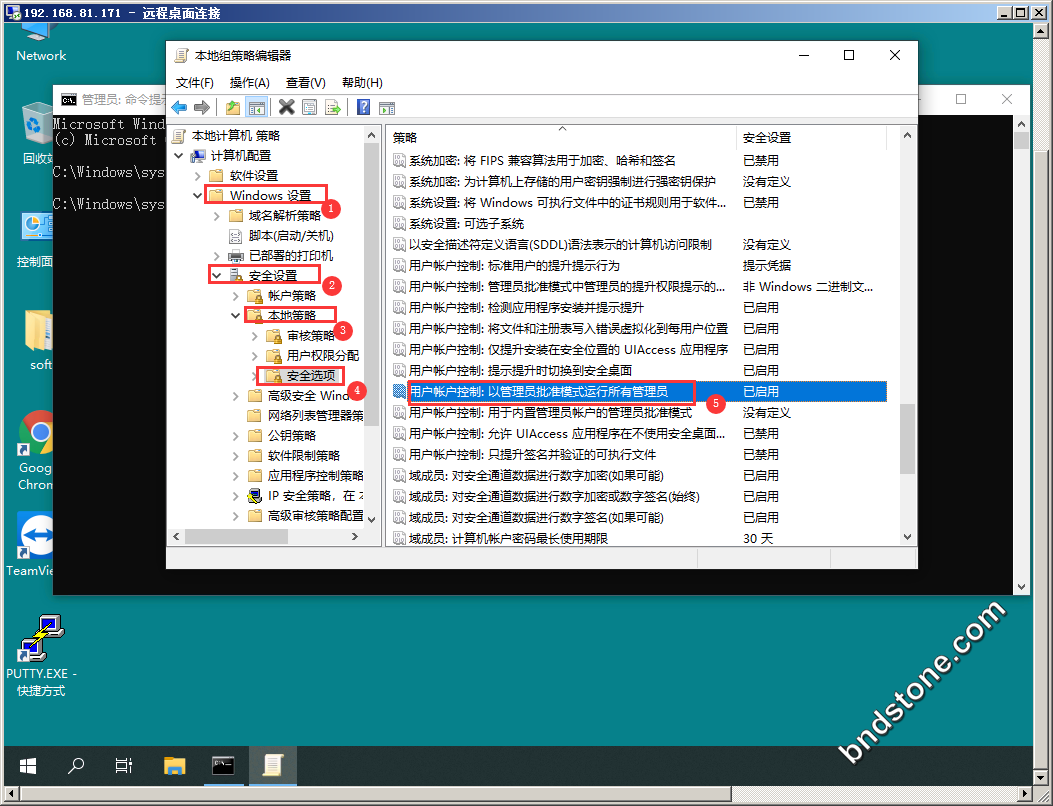Click the blue Help question mark icon

click(x=364, y=108)
